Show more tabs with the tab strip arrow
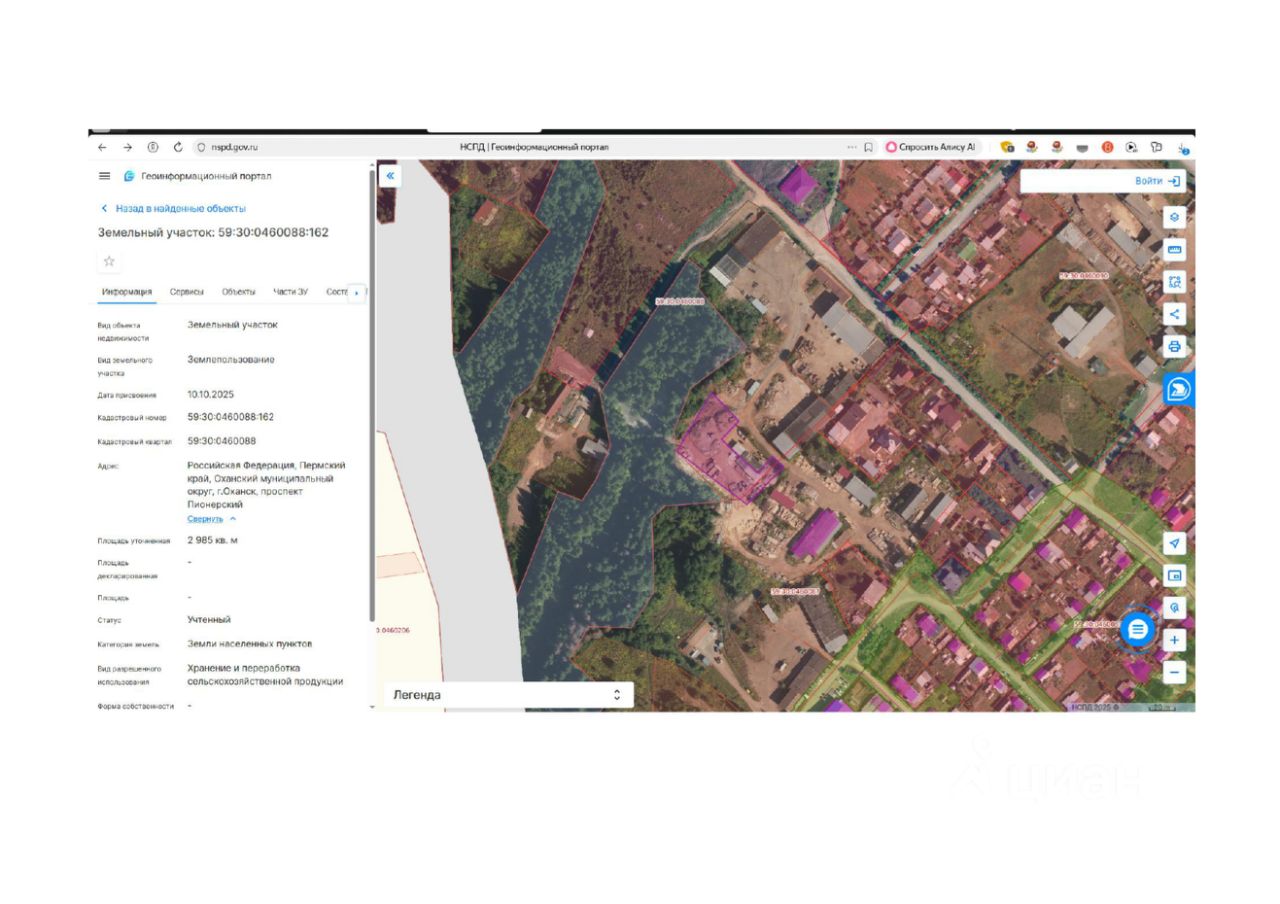 click(x=357, y=293)
